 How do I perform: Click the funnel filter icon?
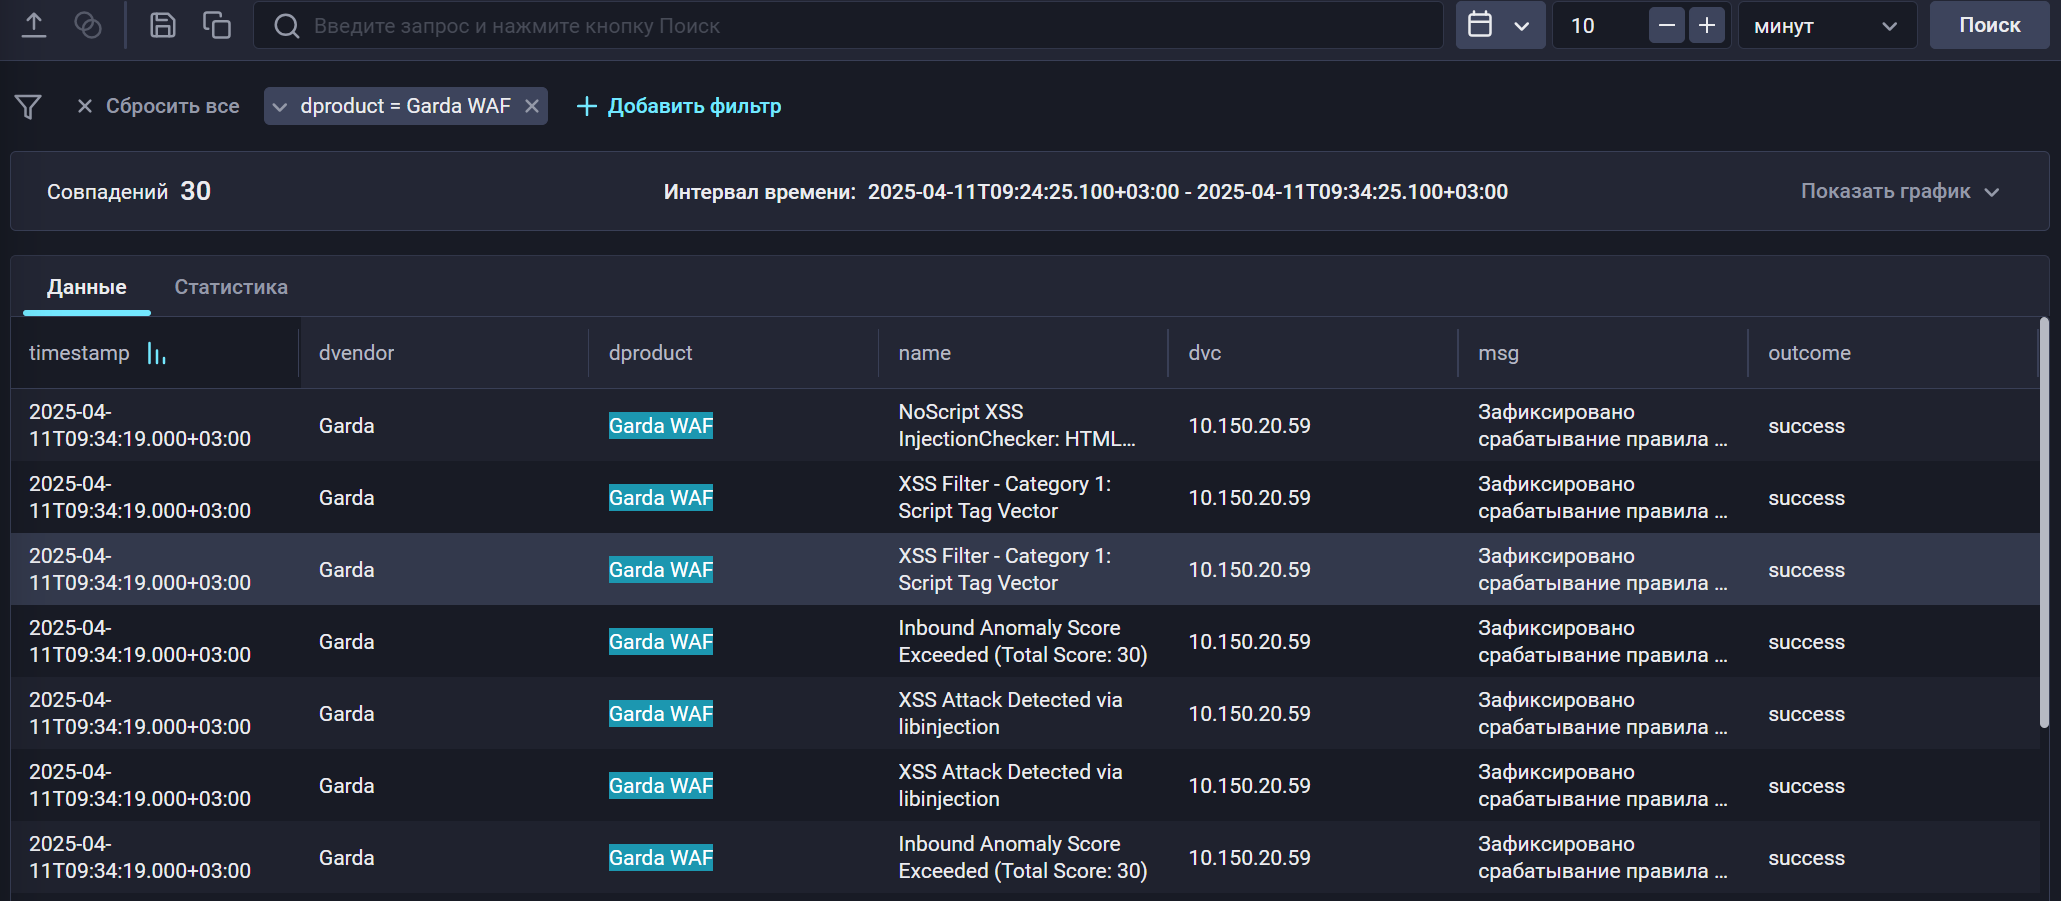coord(28,106)
